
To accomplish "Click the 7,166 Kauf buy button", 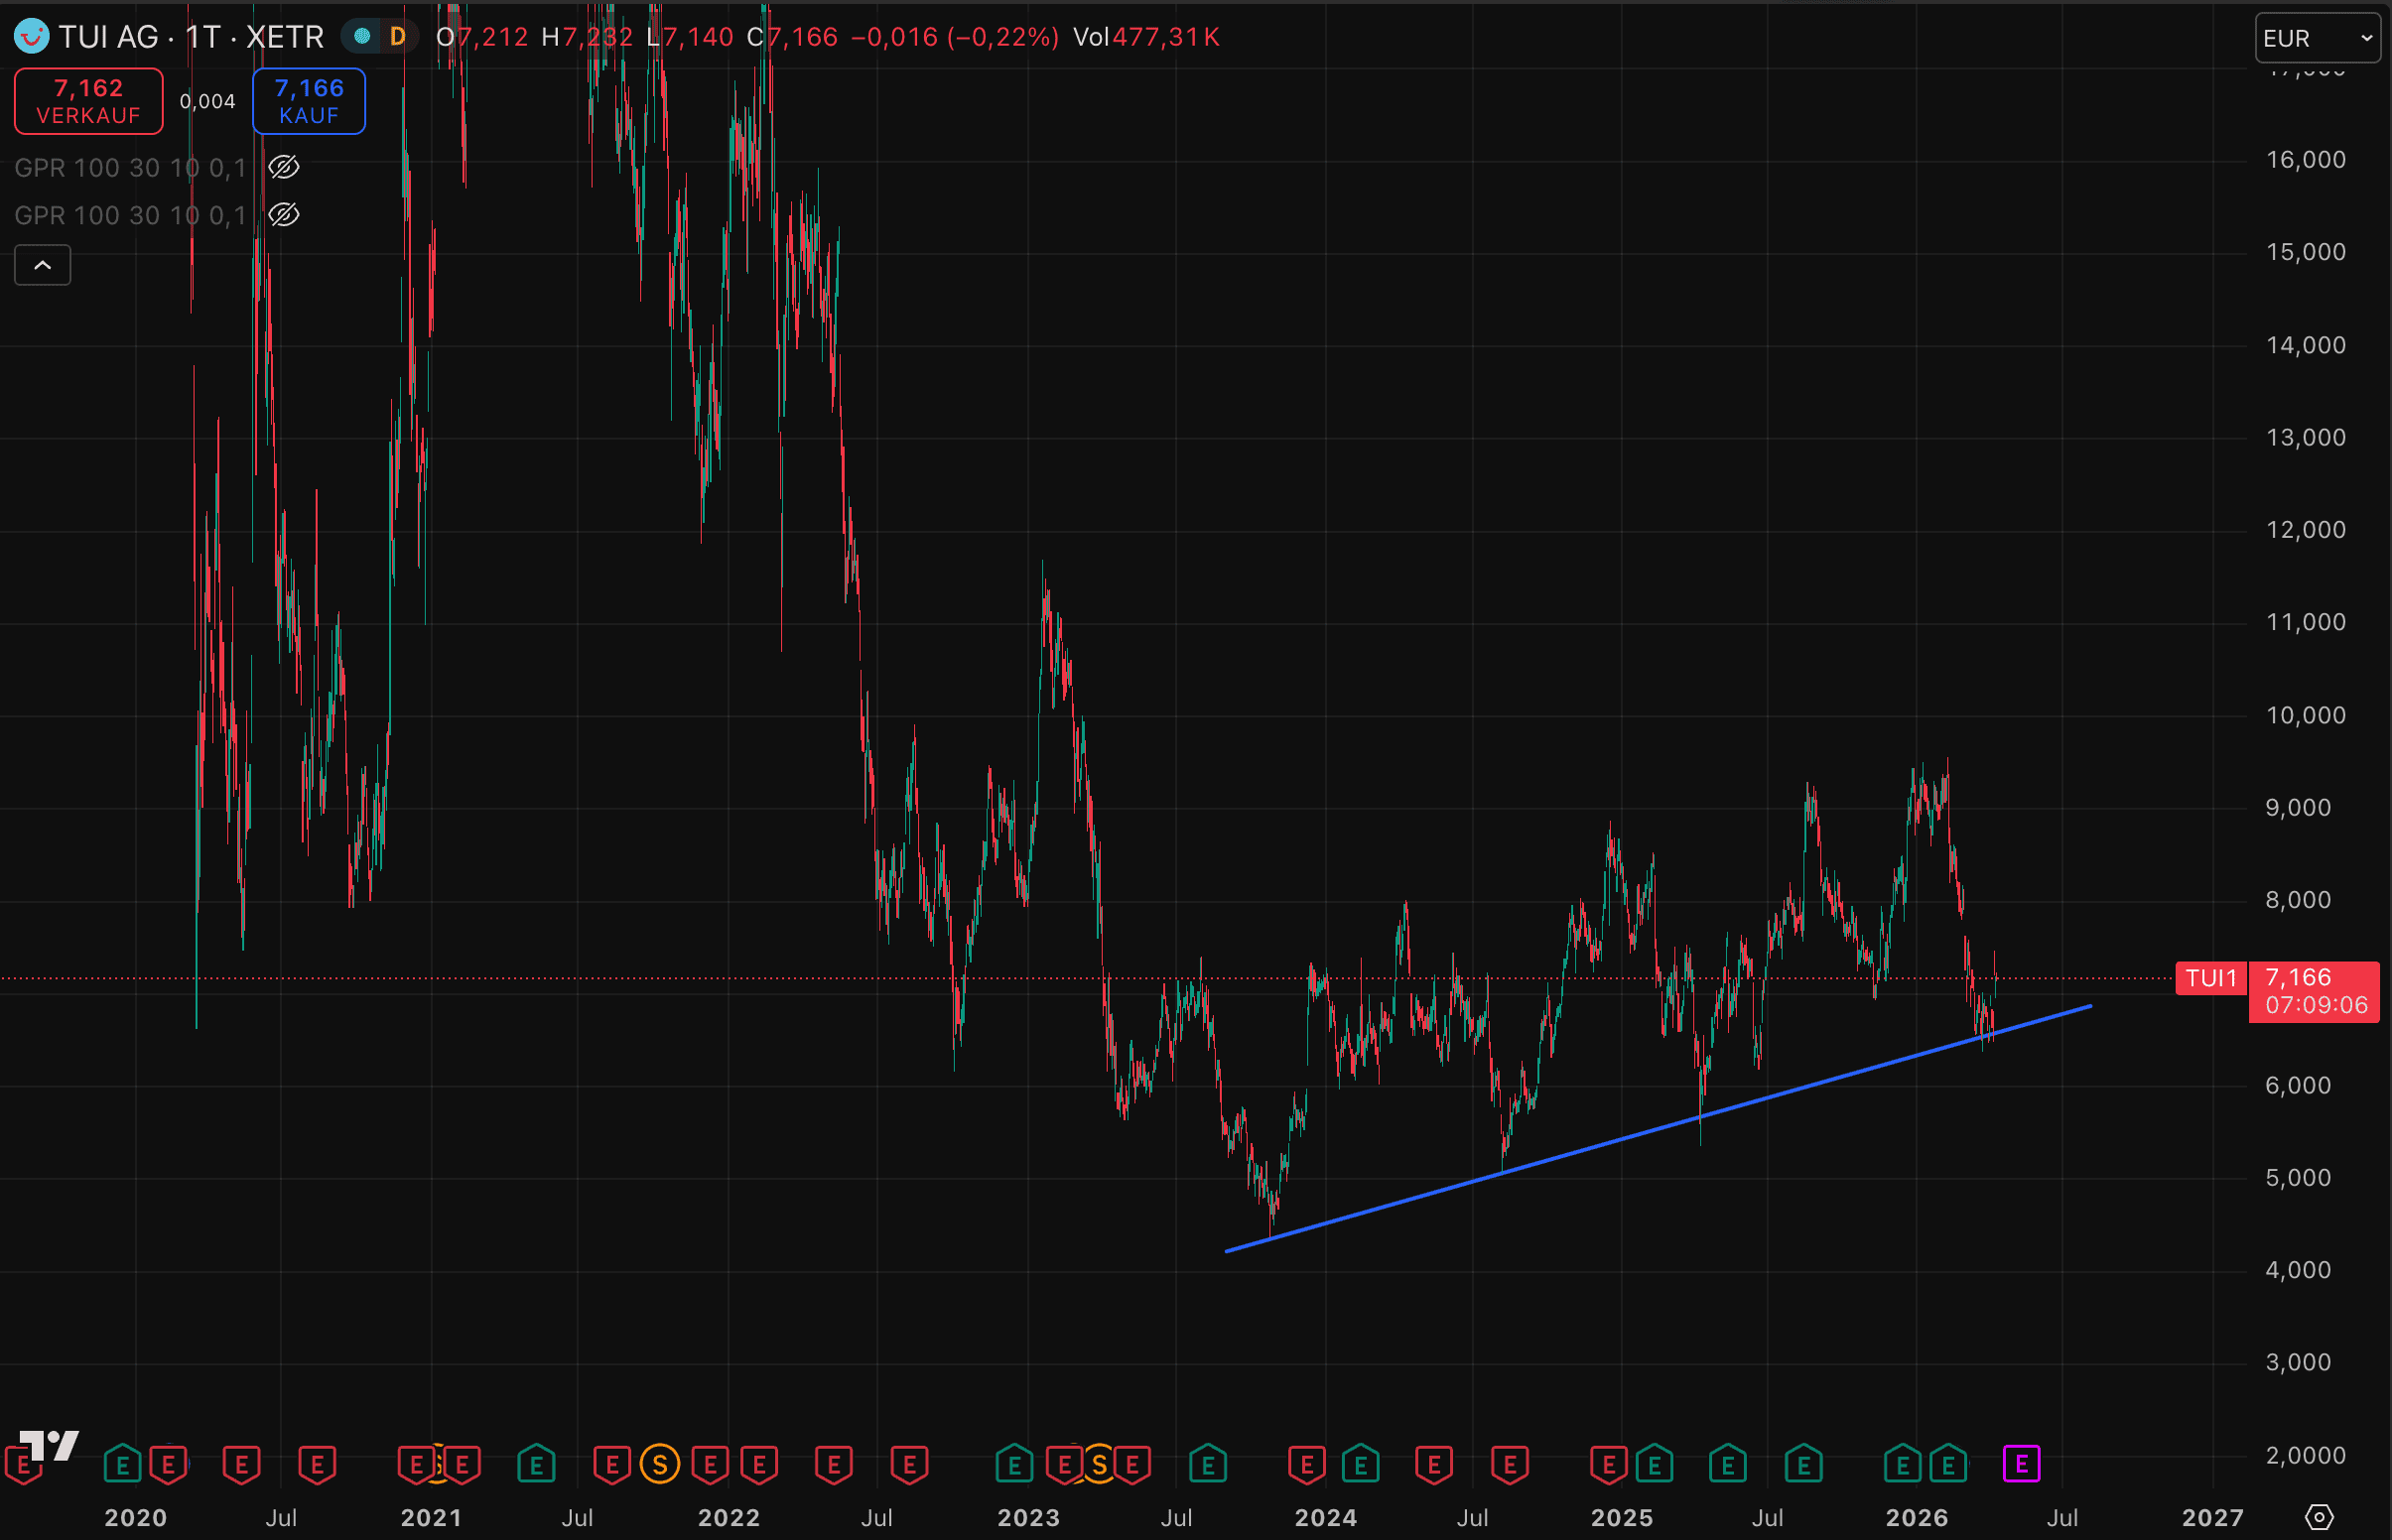I will [x=309, y=101].
